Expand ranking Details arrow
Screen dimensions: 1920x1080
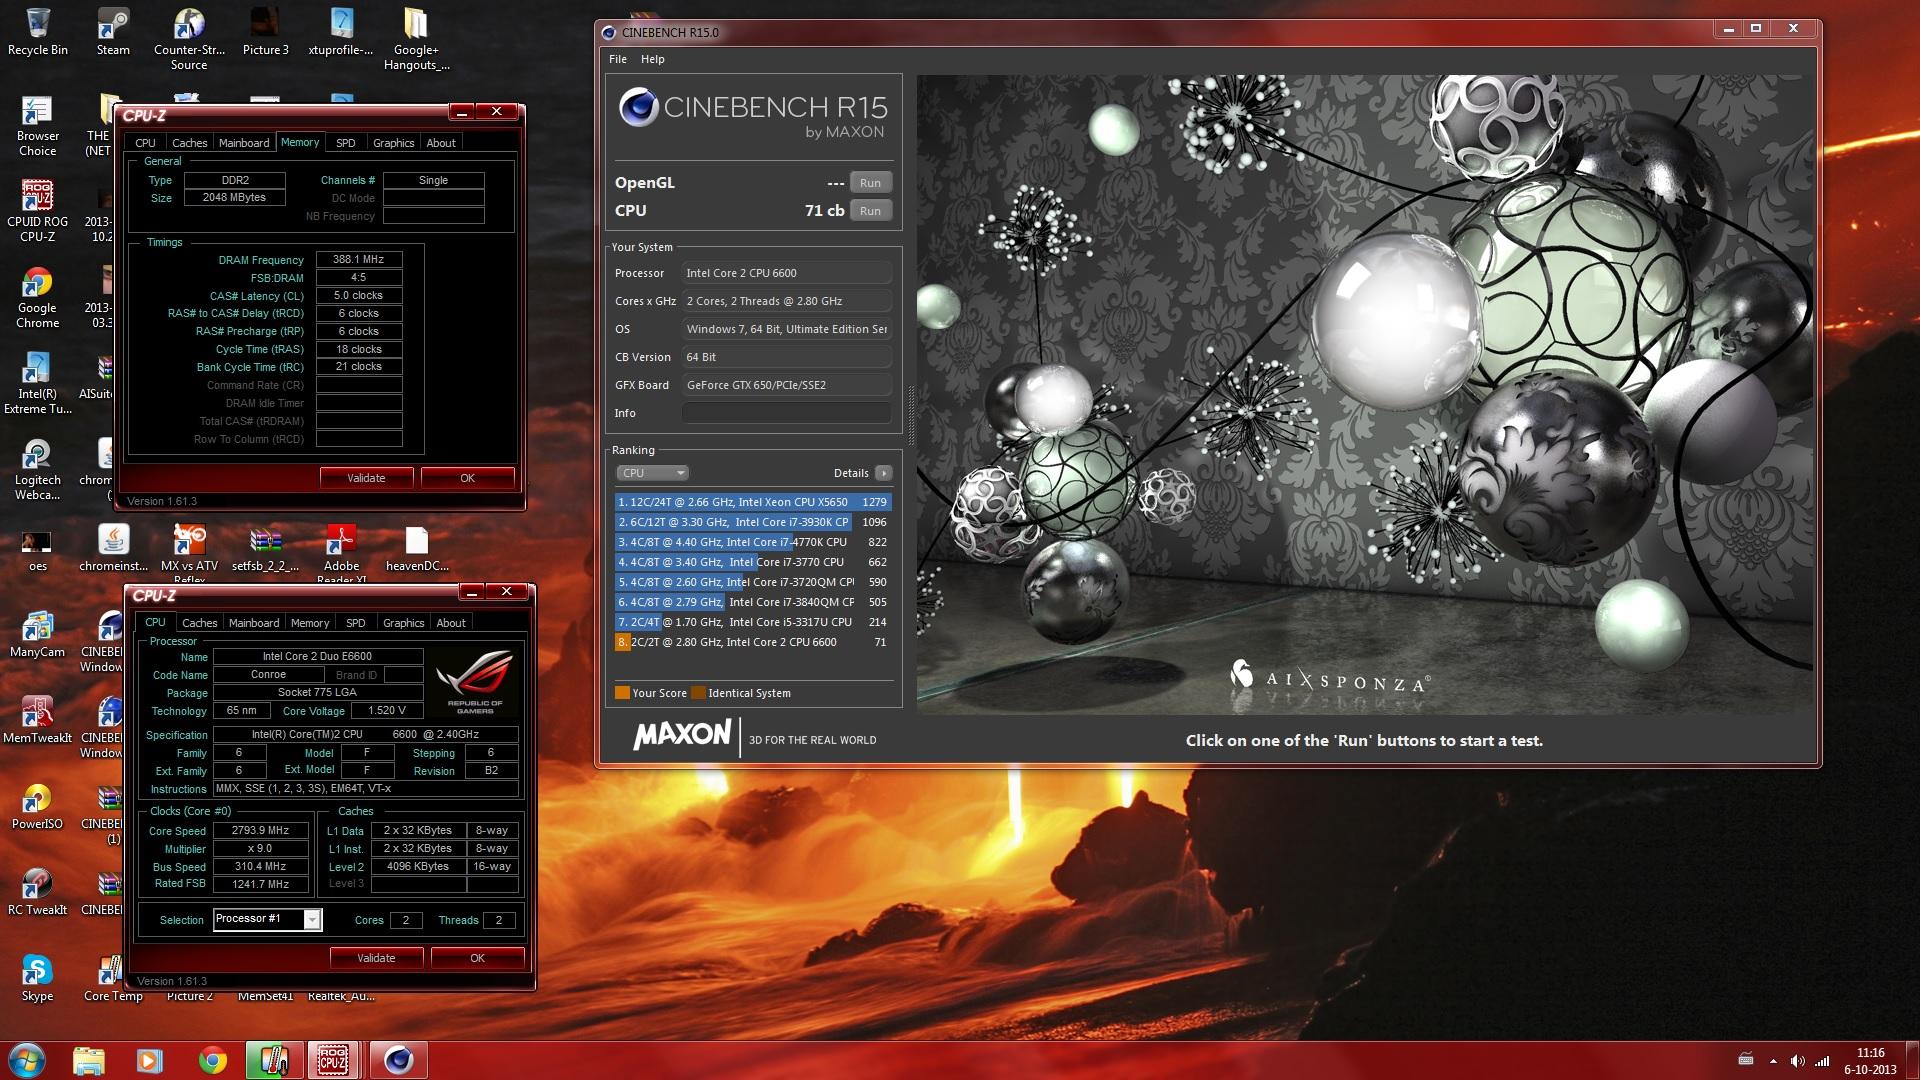pos(883,473)
